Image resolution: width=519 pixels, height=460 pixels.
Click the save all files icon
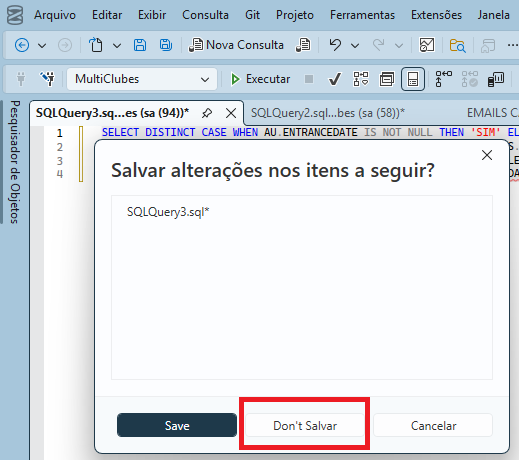[x=166, y=45]
